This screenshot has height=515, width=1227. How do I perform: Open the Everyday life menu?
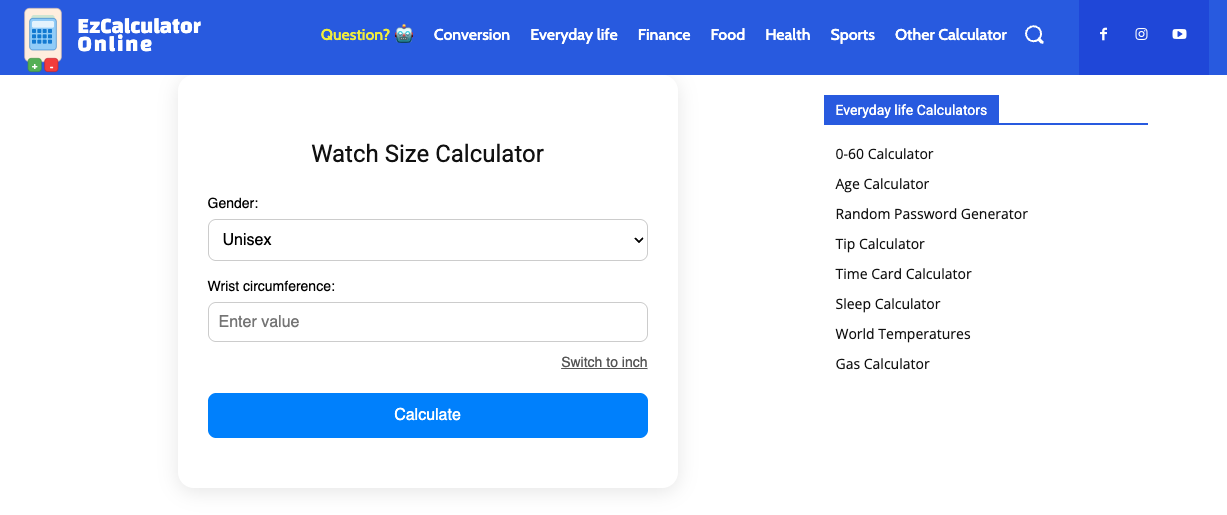coord(574,35)
